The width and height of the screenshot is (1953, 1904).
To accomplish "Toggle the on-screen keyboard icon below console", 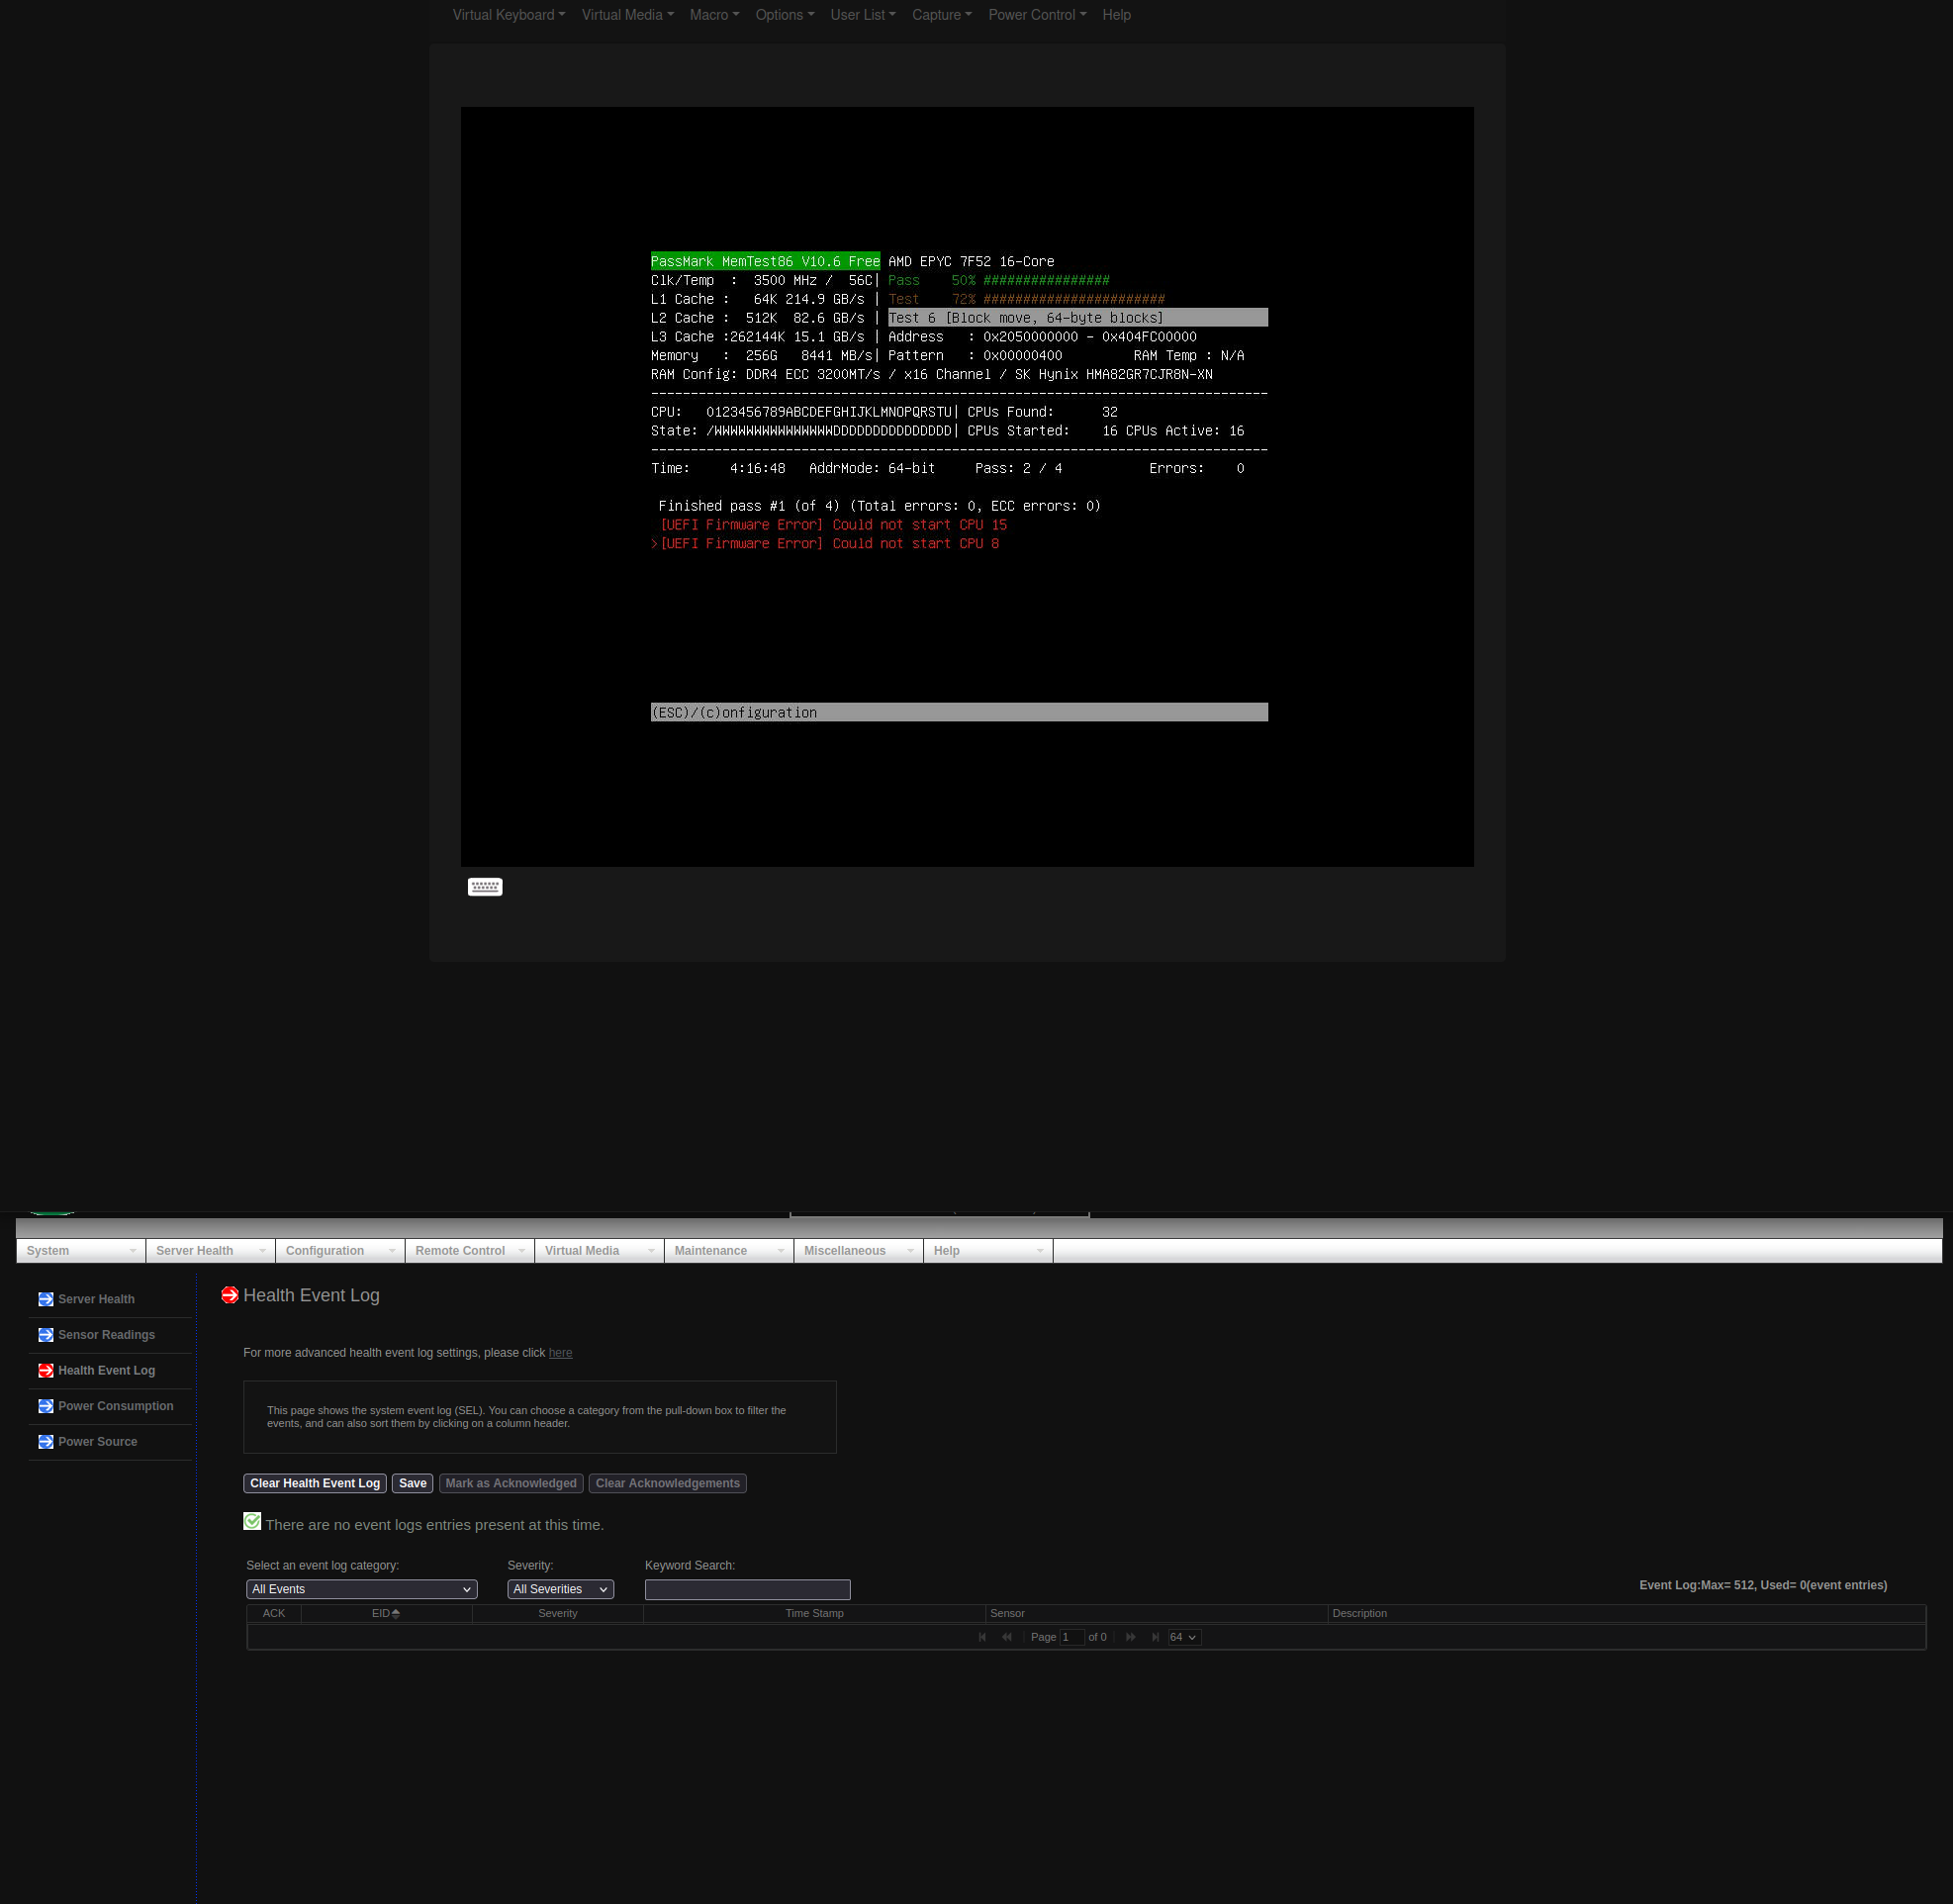I will [x=485, y=887].
